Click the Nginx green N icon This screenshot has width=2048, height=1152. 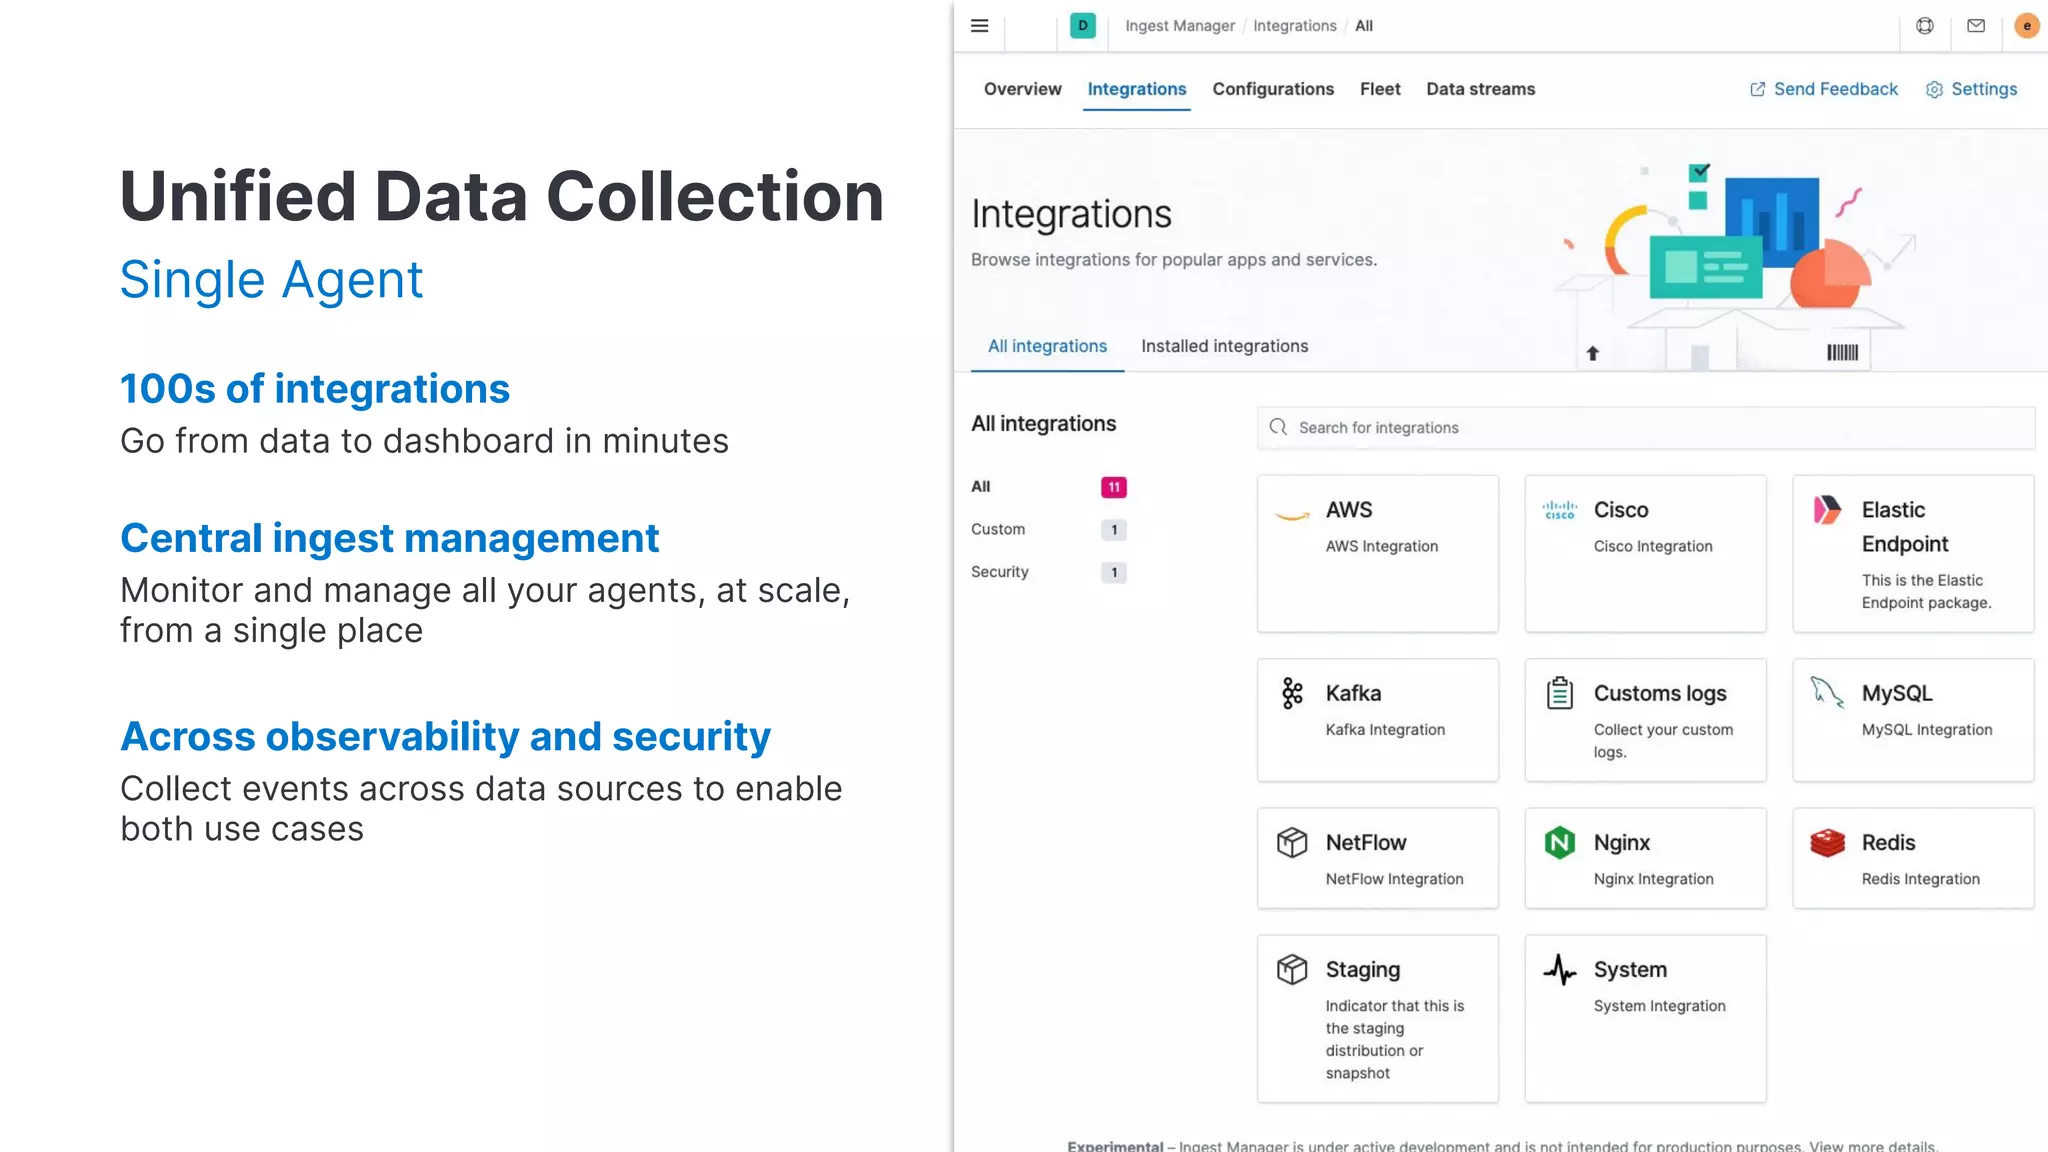(x=1559, y=842)
